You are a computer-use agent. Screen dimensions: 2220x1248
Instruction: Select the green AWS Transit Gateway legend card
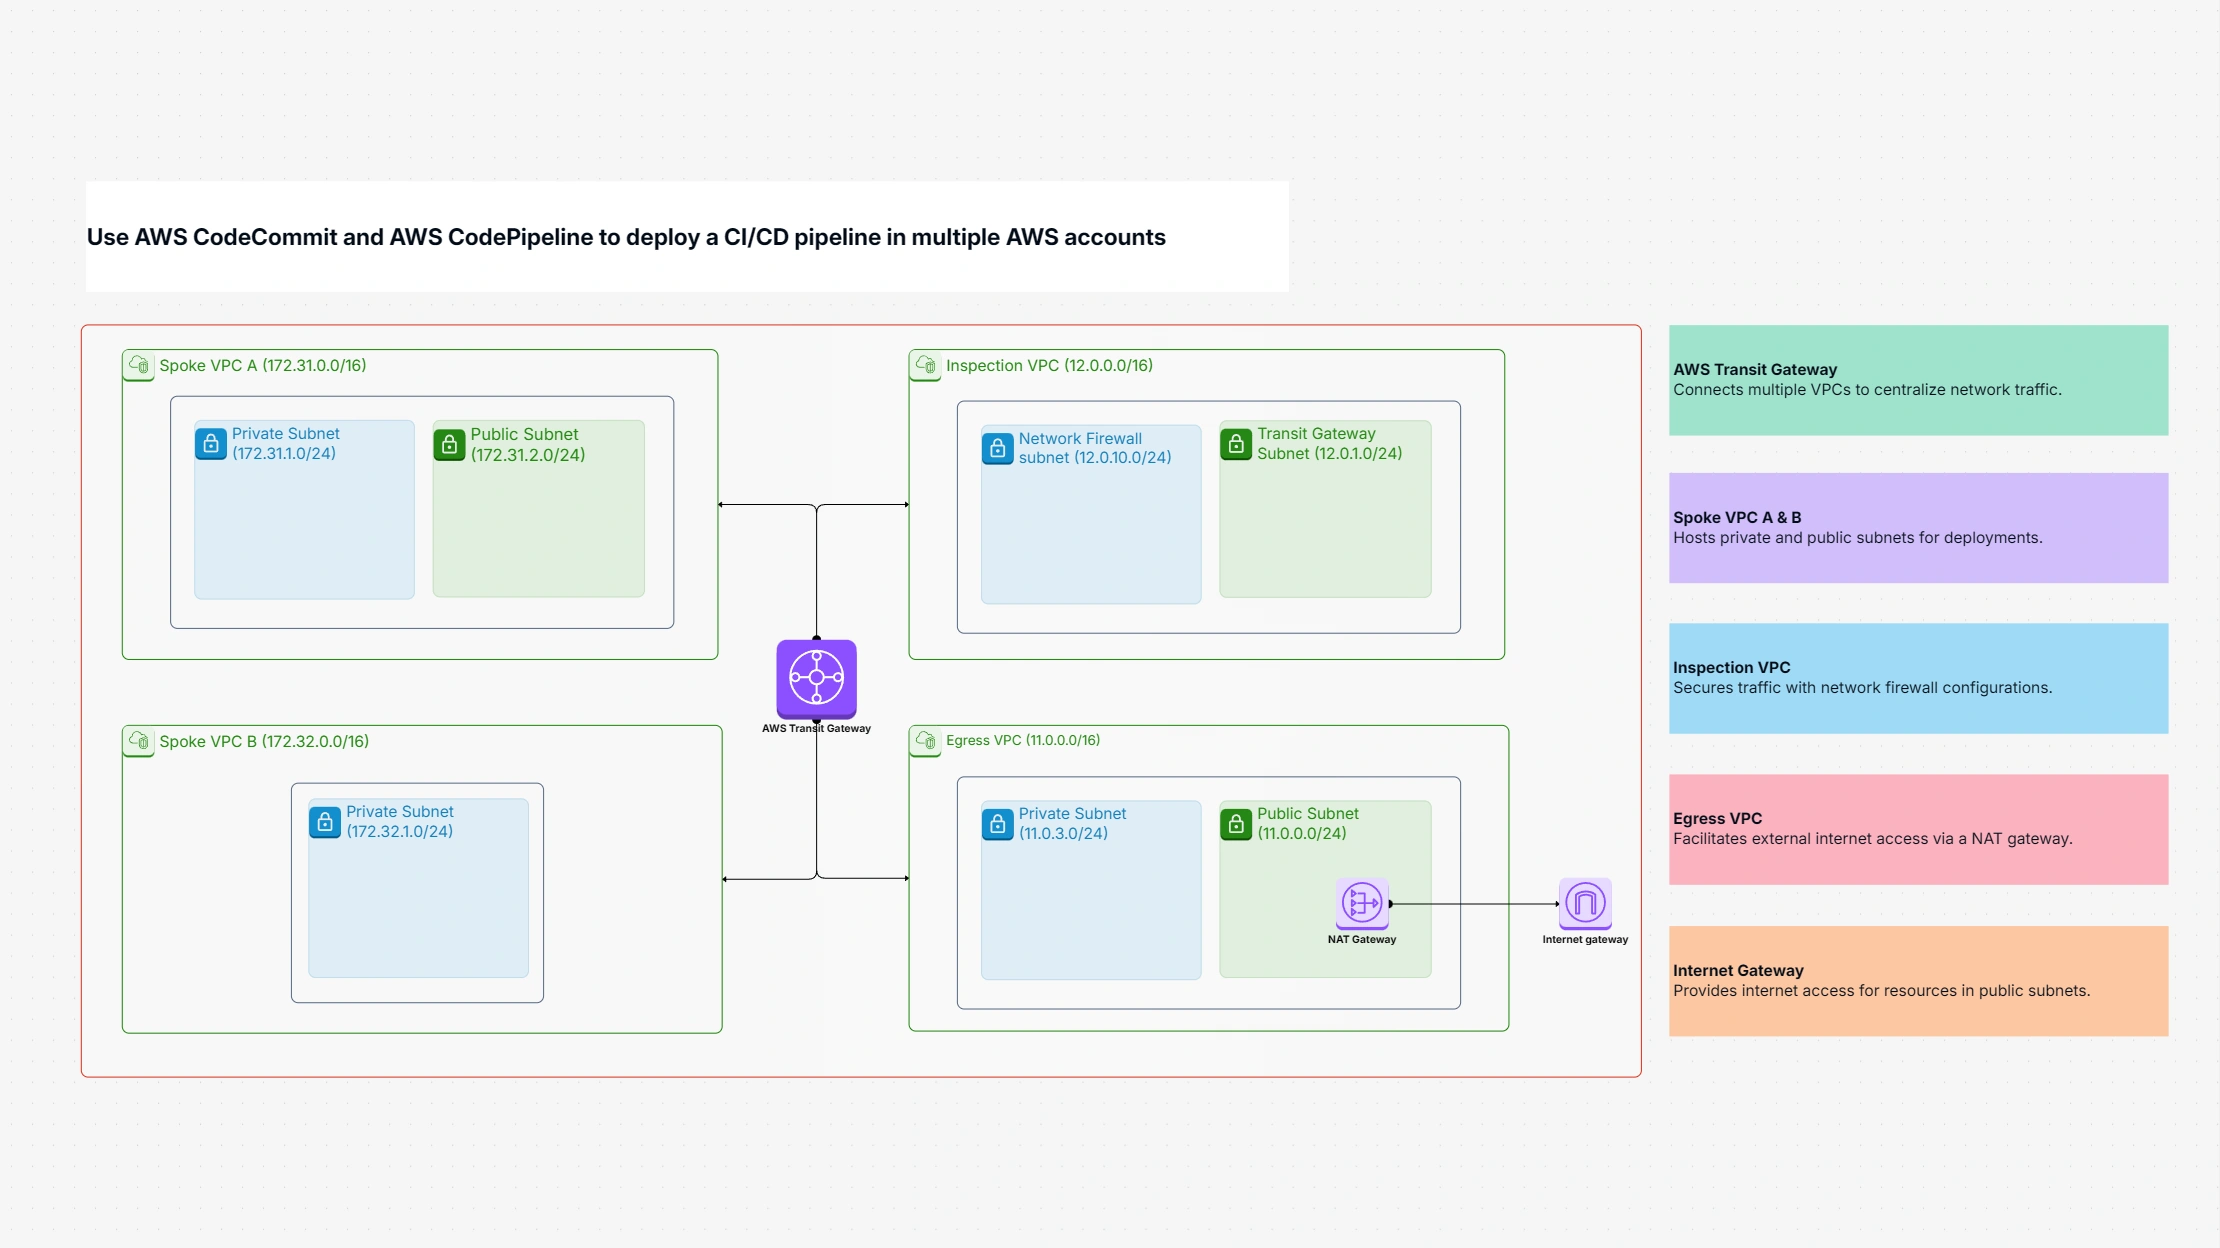click(x=1918, y=380)
